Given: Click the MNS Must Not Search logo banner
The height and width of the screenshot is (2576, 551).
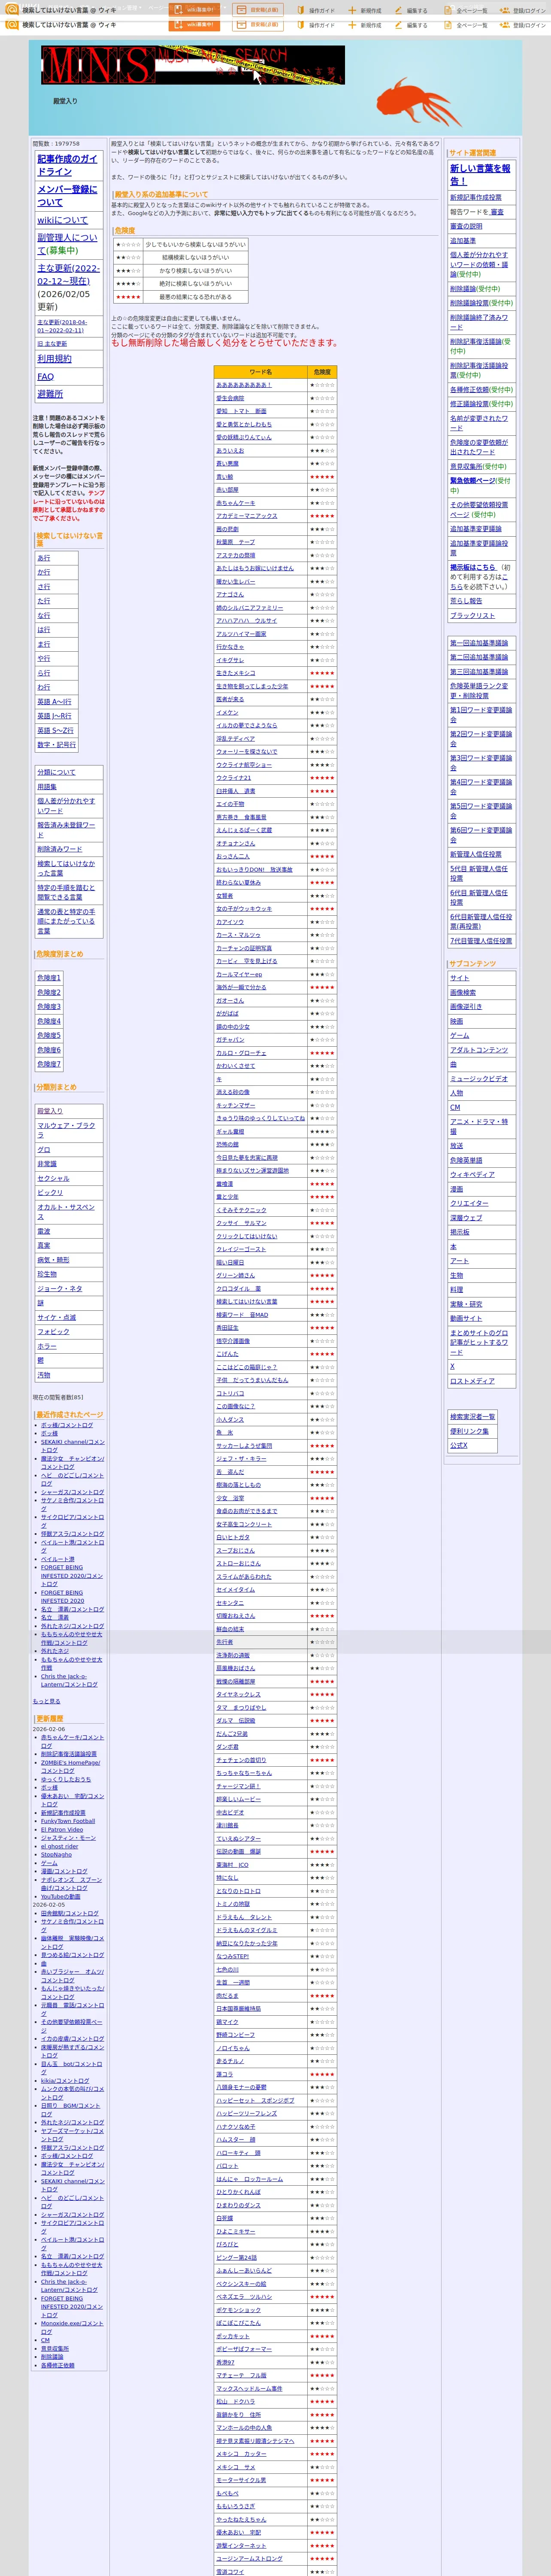Looking at the screenshot, I should point(193,65).
